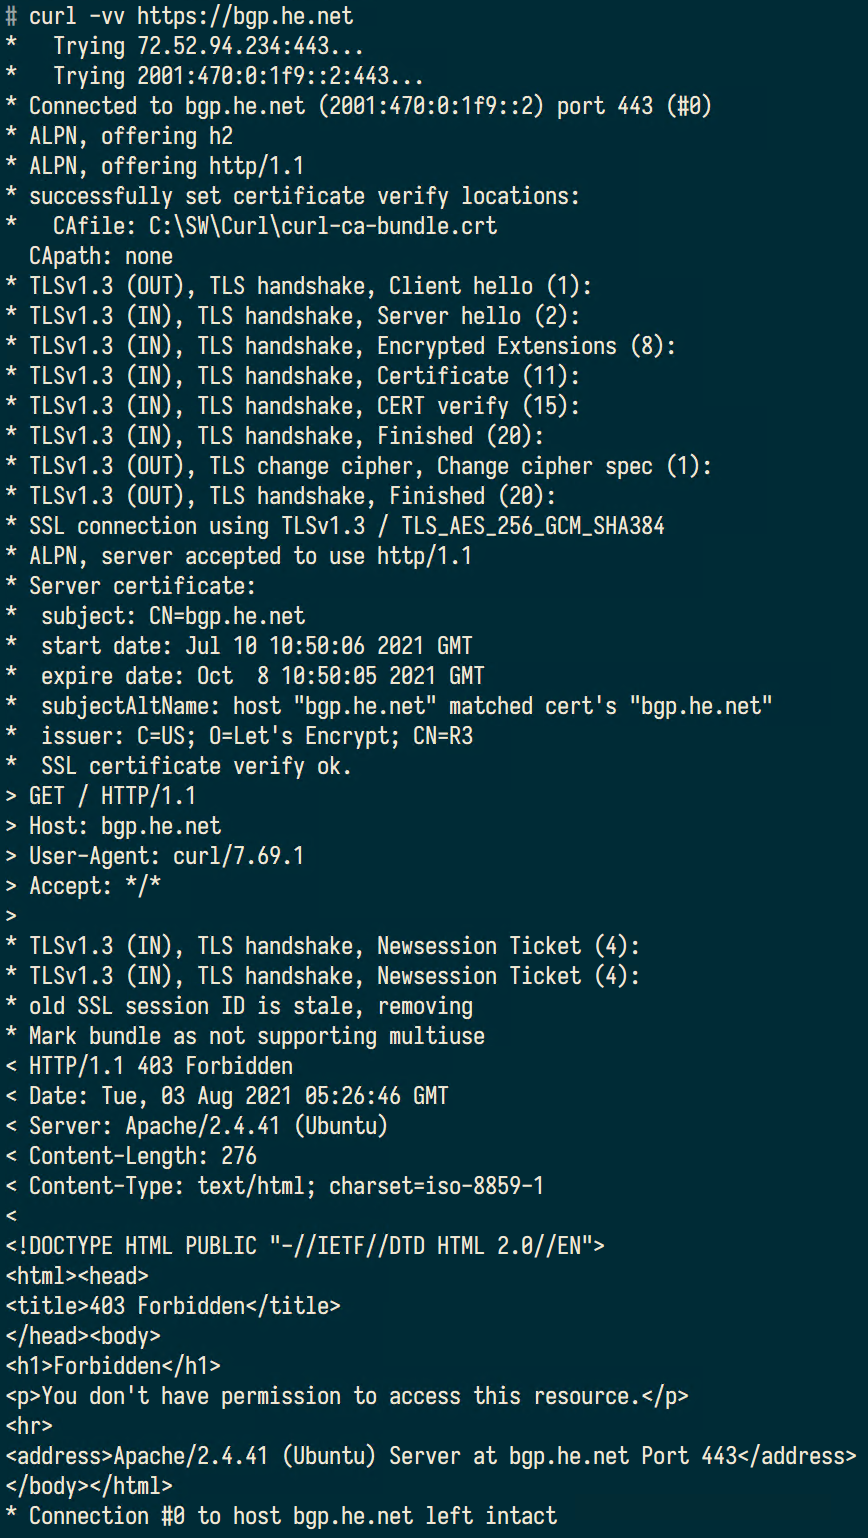Click the "subject: CN=bgp.he.net" line
Viewport: 868px width, 1538px height.
(x=173, y=616)
